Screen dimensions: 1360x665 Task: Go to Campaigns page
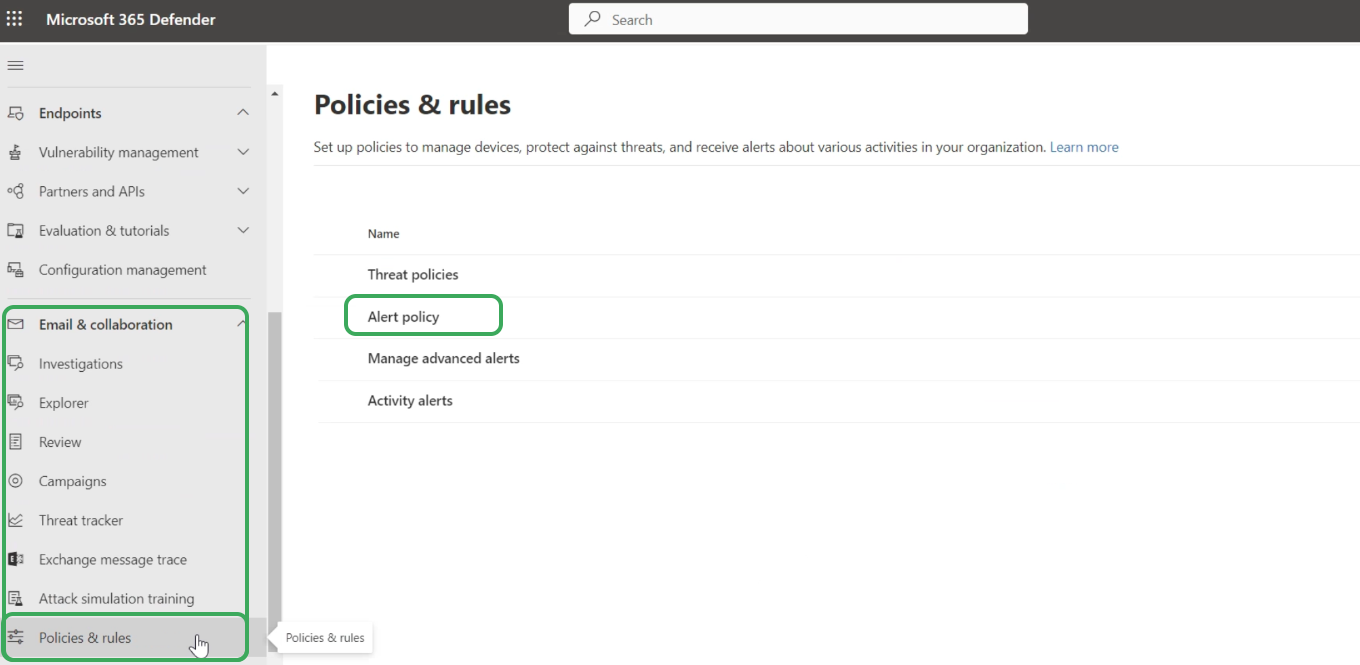coord(72,481)
